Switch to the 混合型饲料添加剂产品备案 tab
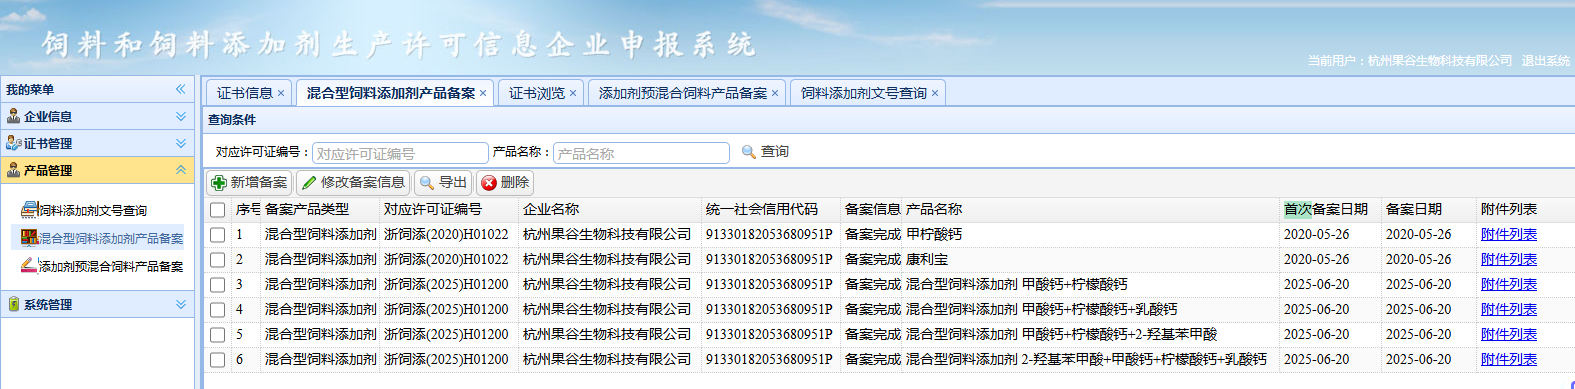This screenshot has height=389, width=1575. [x=391, y=93]
